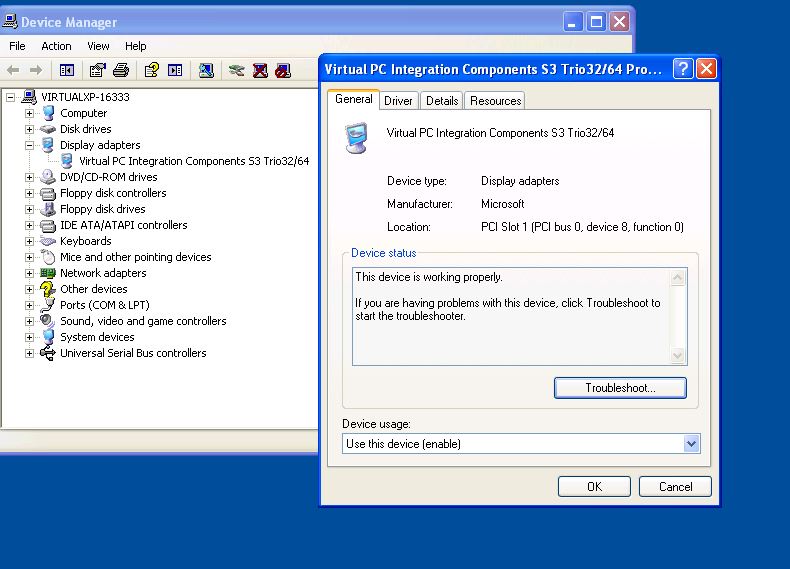The height and width of the screenshot is (569, 790).
Task: Expand the Floppy disk controllers node
Action: tap(29, 194)
